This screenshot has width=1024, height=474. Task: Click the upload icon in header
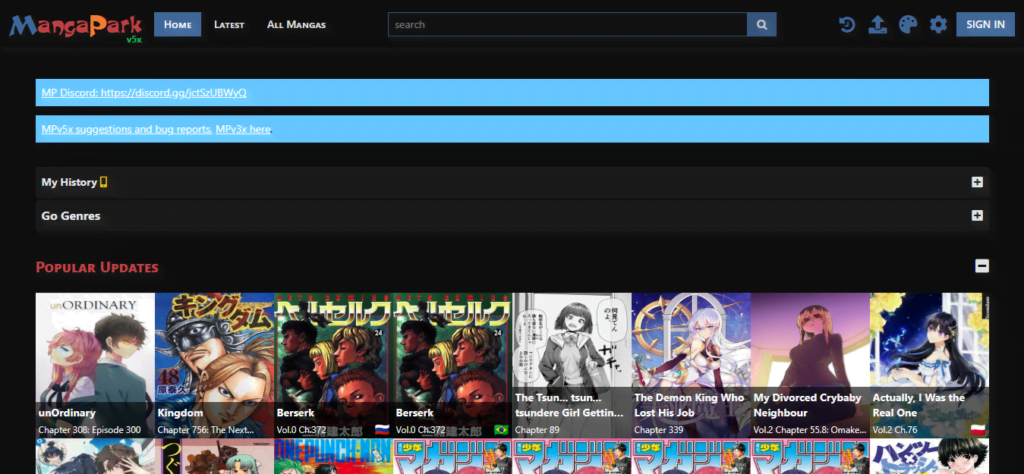coord(877,25)
